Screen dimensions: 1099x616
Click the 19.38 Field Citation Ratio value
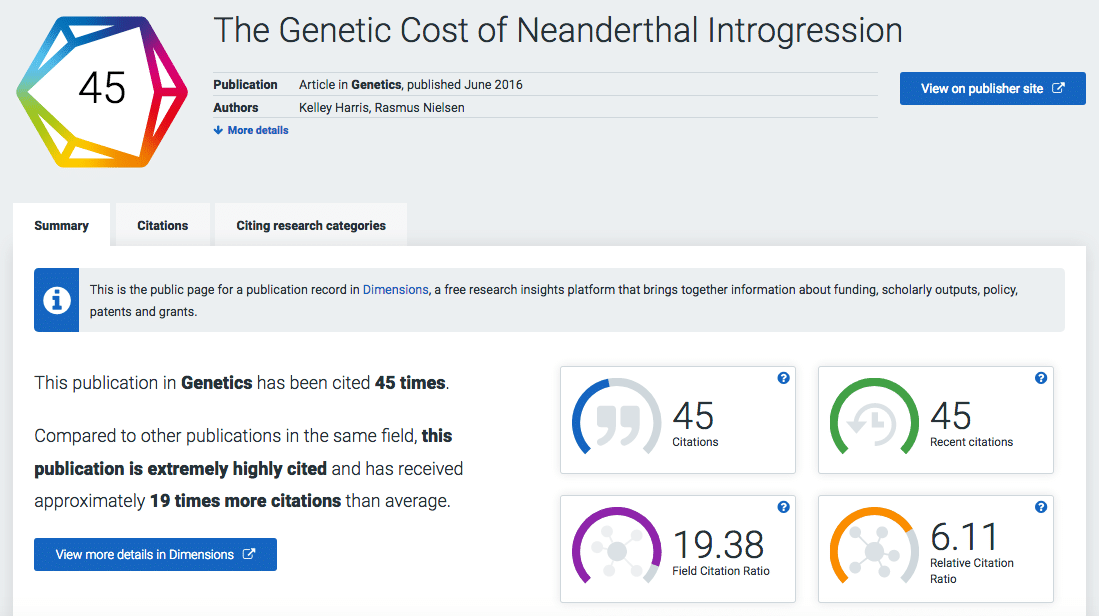click(718, 545)
